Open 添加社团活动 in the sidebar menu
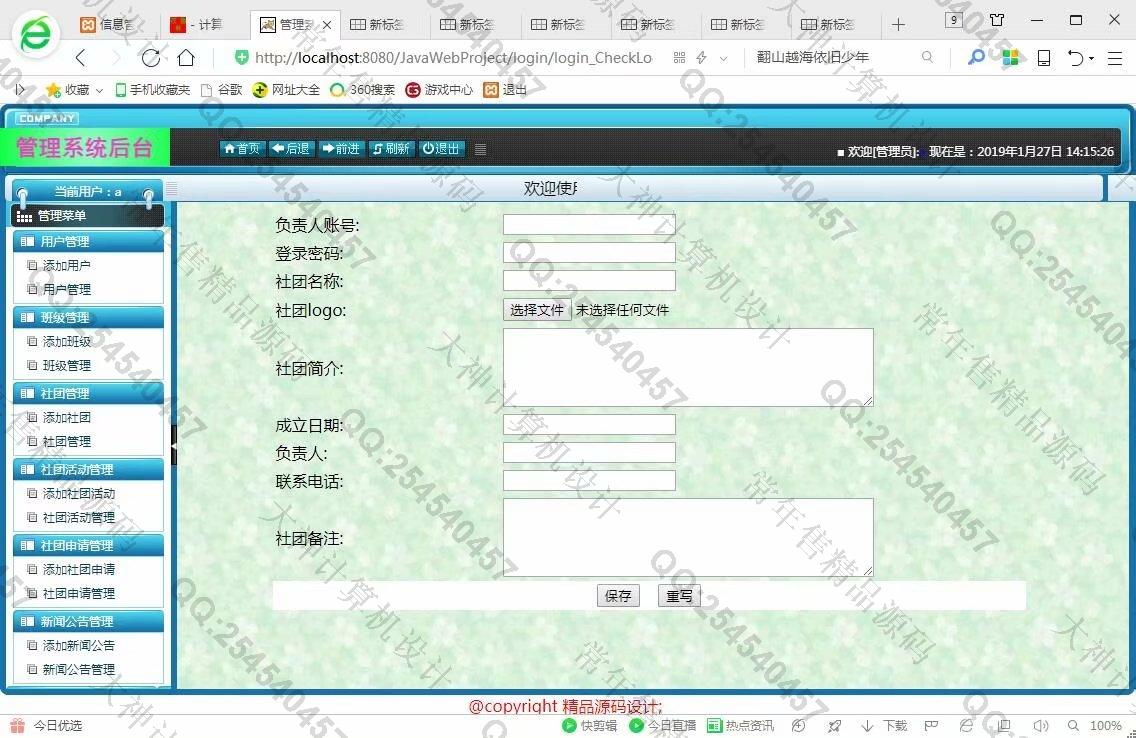 78,493
